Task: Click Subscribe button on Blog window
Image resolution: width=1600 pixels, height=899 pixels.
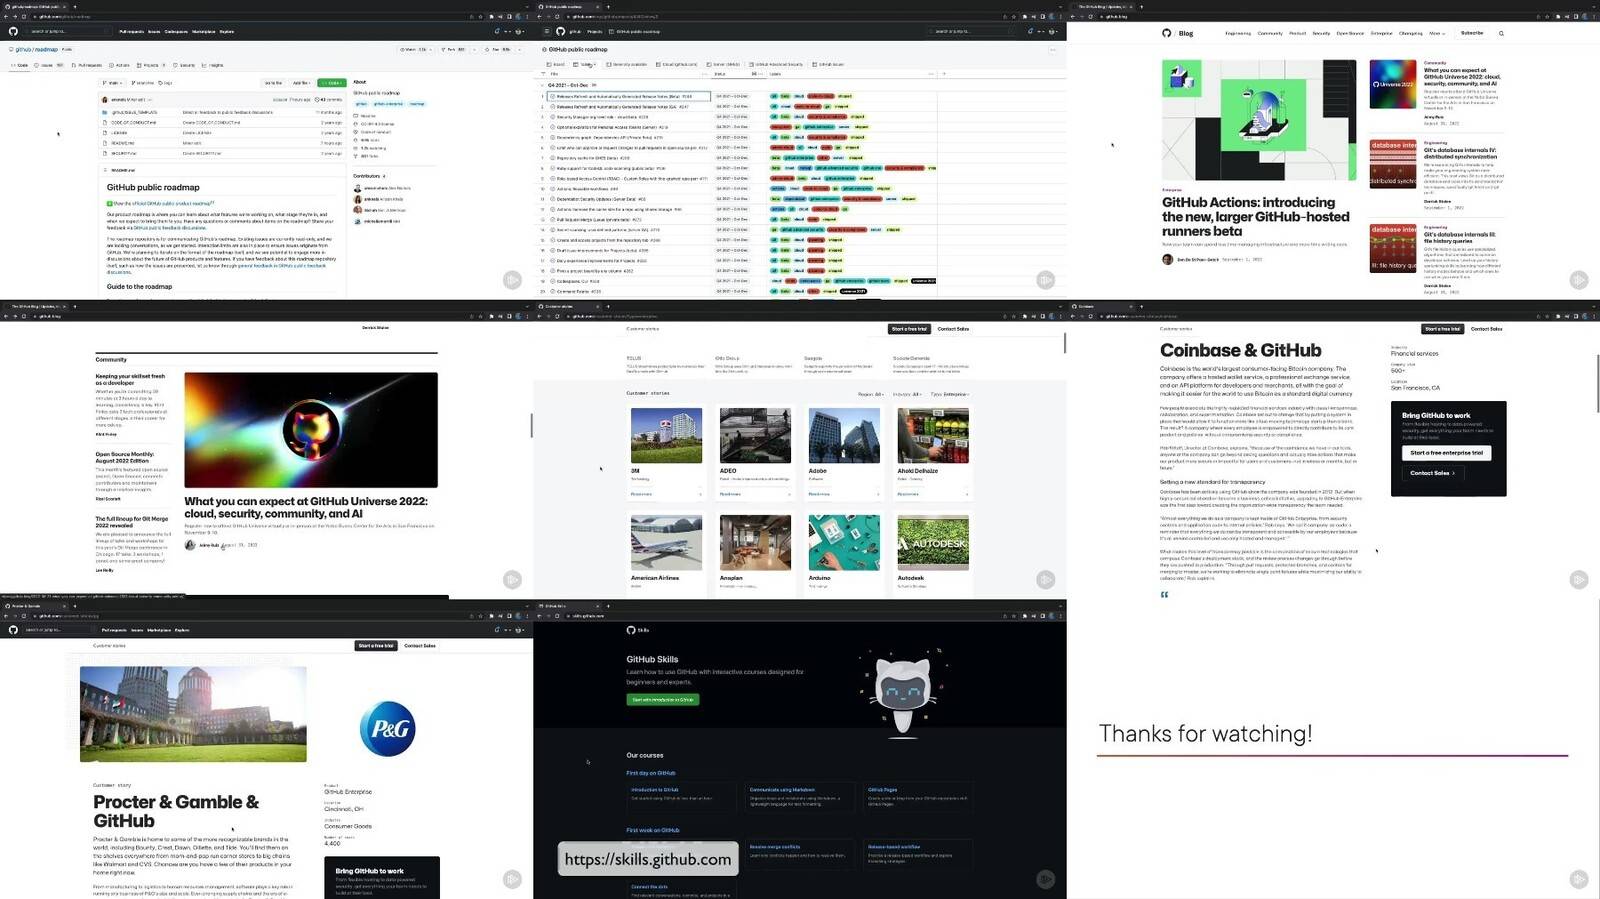Action: 1472,33
